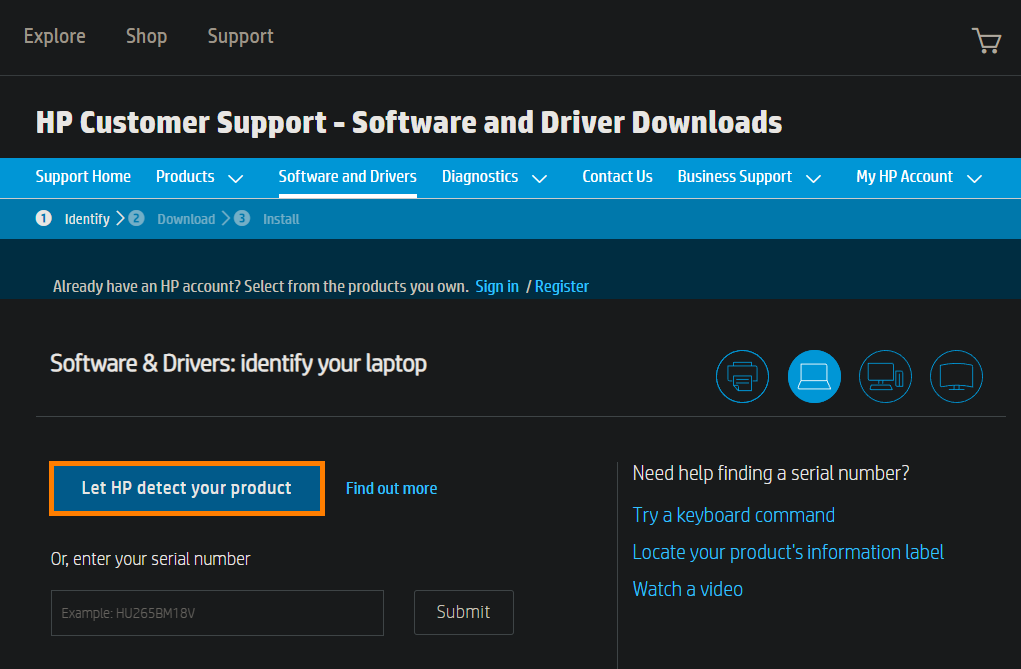Expand the Products dropdown chevron

[x=236, y=178]
